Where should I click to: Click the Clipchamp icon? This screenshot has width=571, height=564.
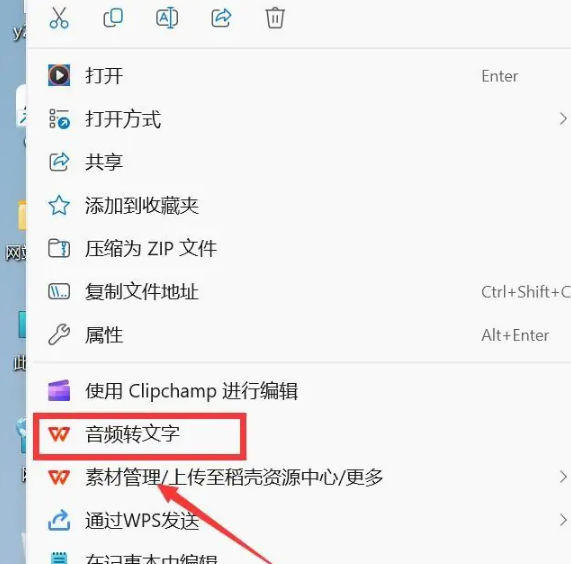coord(59,390)
